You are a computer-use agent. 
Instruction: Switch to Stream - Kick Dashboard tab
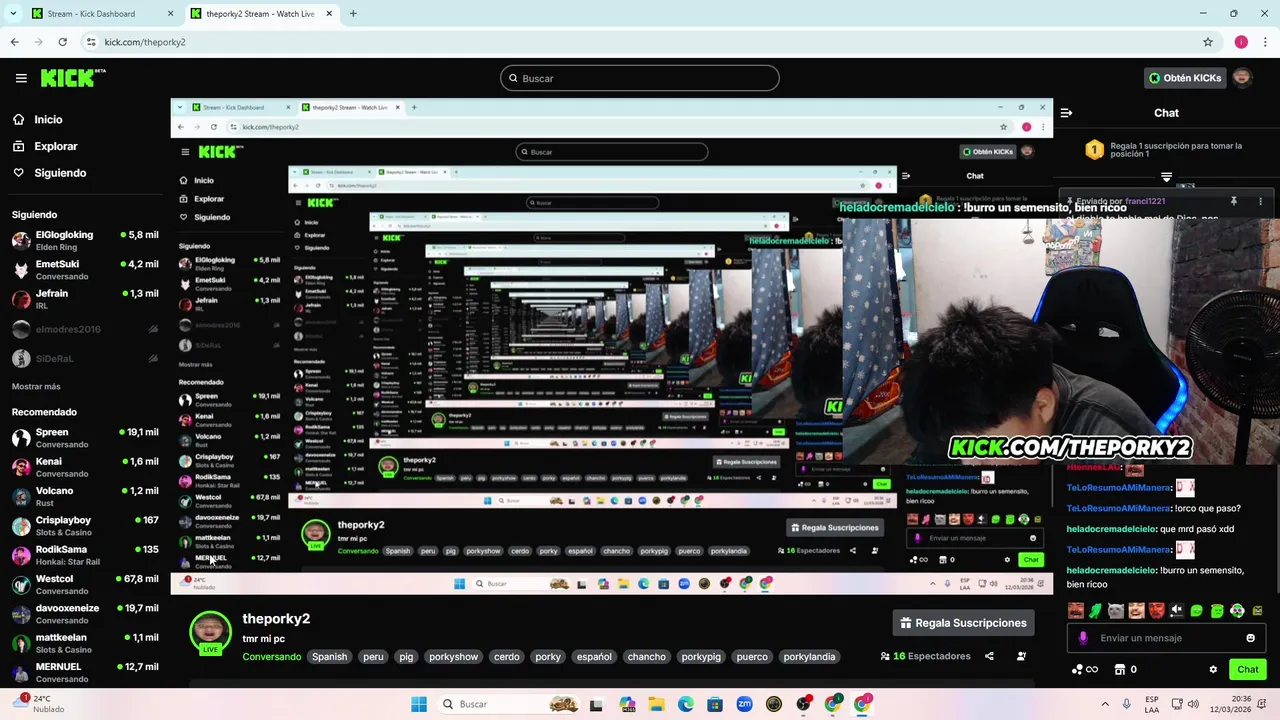[x=104, y=14]
